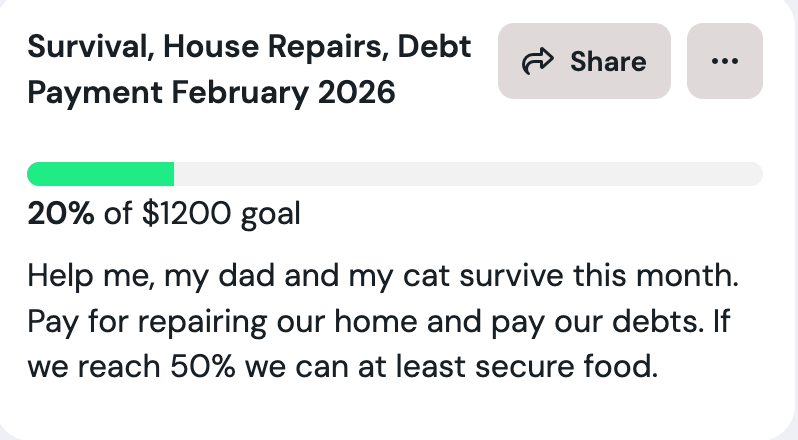The height and width of the screenshot is (440, 798).
Task: Click the grey unfilled part of progress bar
Action: [468, 173]
